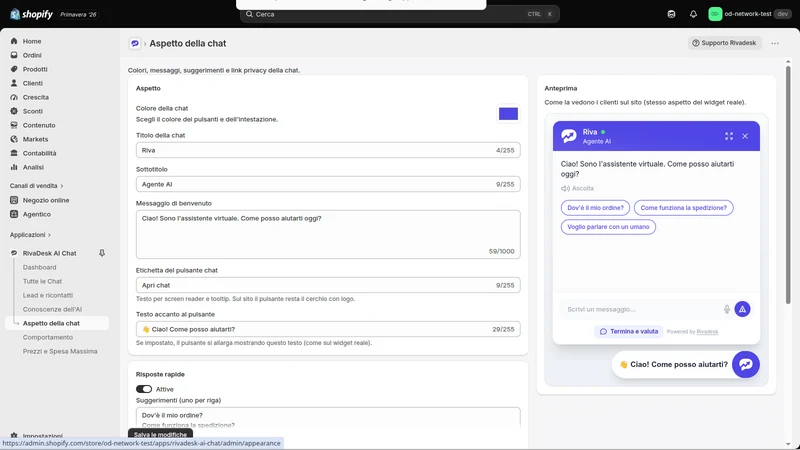Viewport: 800px width, 450px height.
Task: Click Scrivi un messaggio preview input
Action: pyautogui.click(x=642, y=309)
